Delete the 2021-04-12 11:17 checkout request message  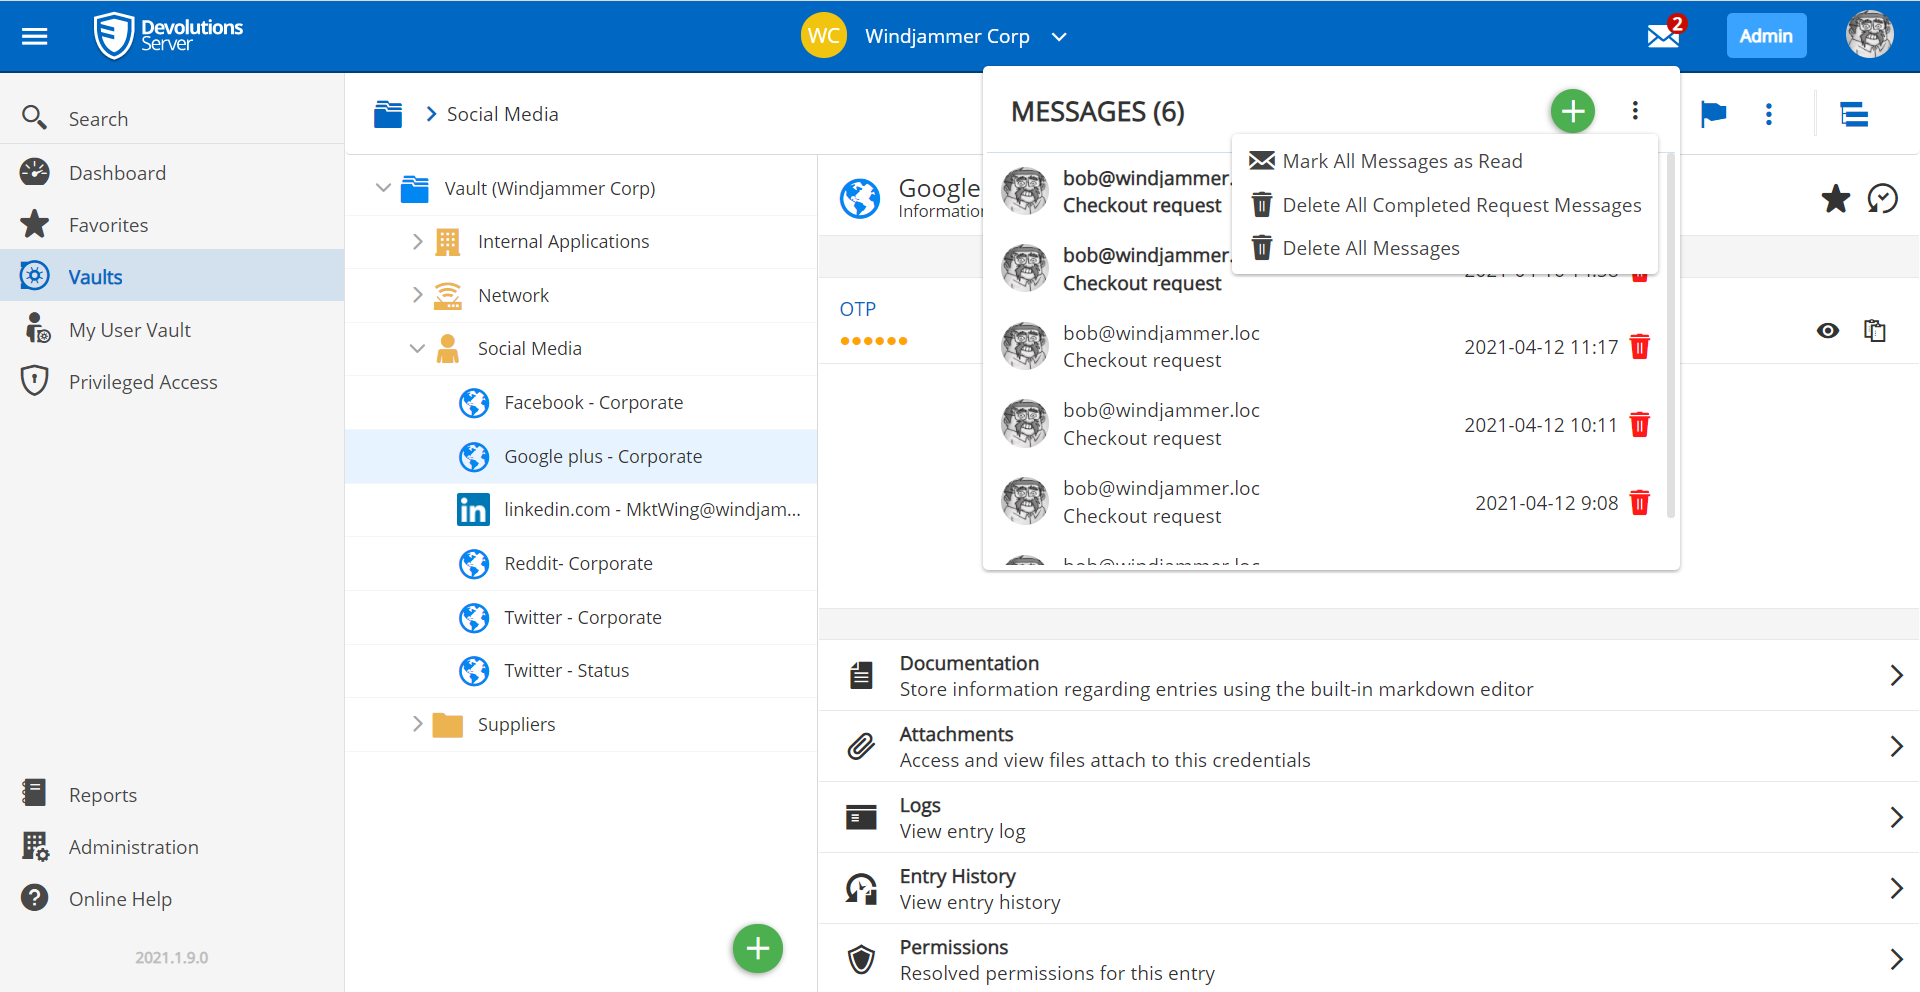click(1639, 347)
